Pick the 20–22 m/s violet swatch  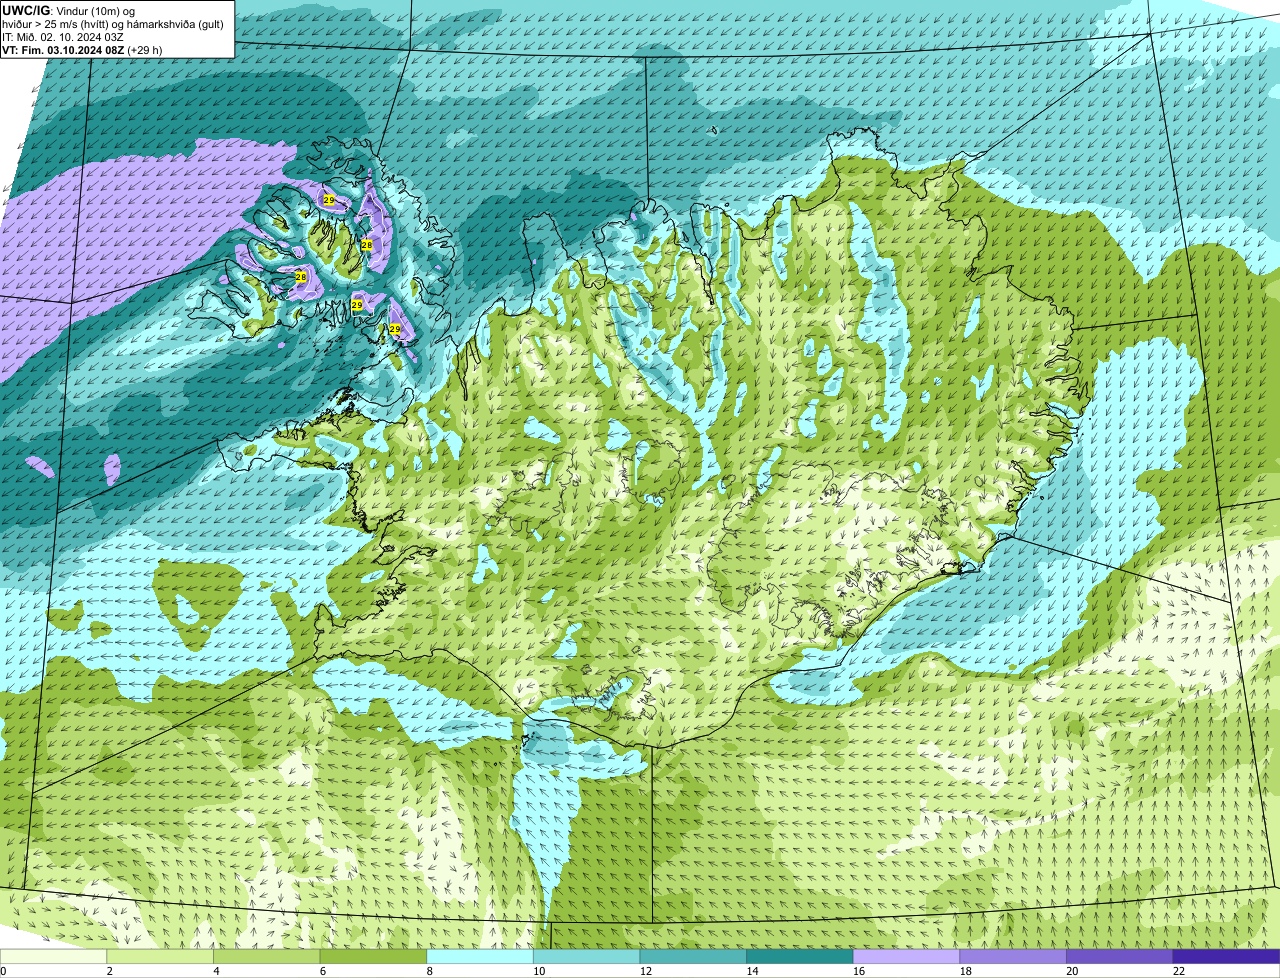pos(1120,956)
